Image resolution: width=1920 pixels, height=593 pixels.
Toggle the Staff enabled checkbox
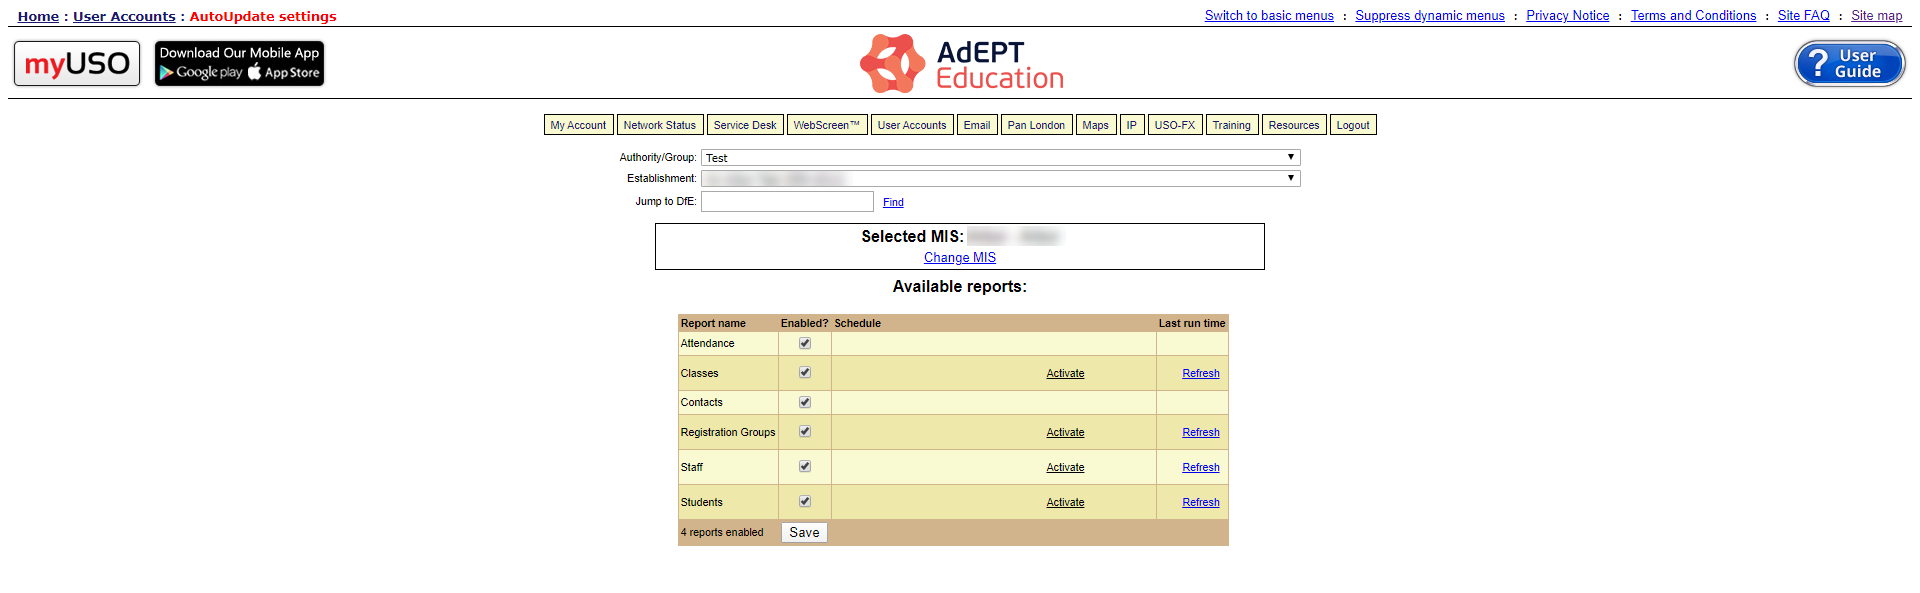(805, 466)
